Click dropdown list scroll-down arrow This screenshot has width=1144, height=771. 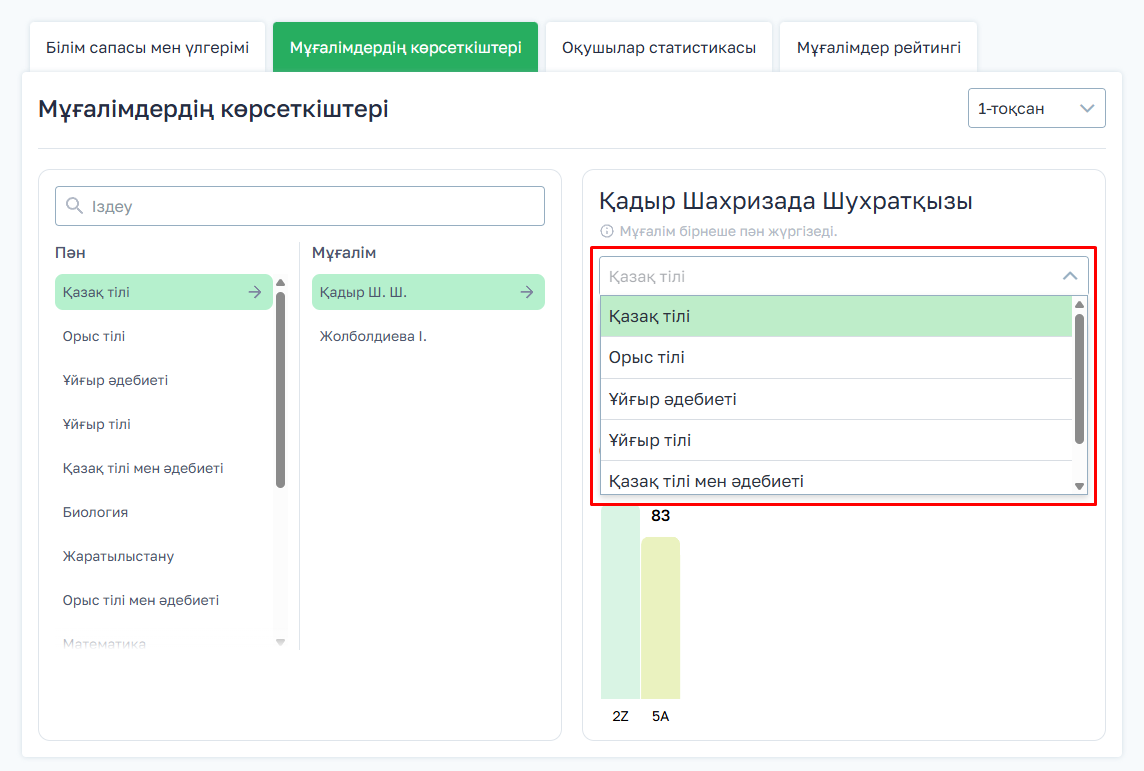click(x=1079, y=486)
